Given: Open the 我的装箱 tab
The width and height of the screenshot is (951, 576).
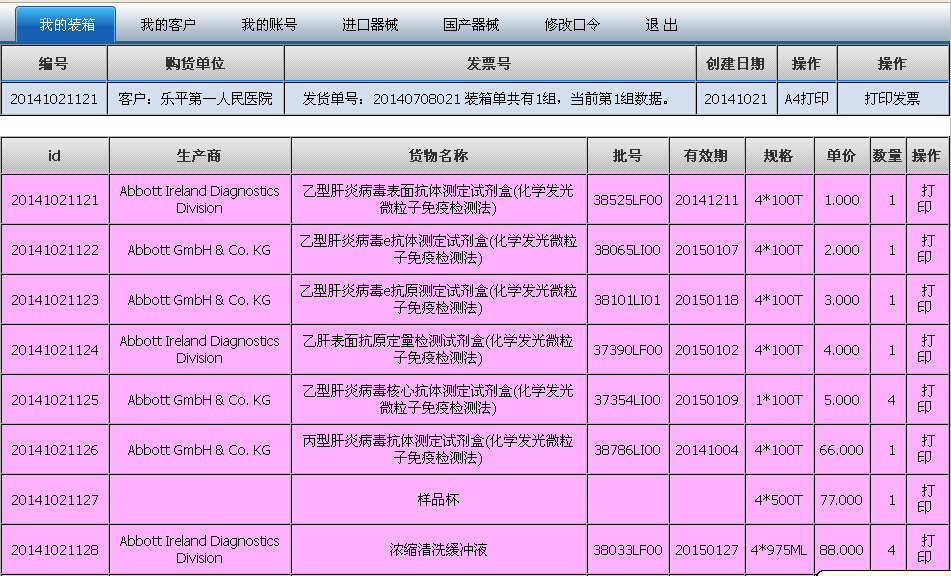Looking at the screenshot, I should (x=66, y=25).
